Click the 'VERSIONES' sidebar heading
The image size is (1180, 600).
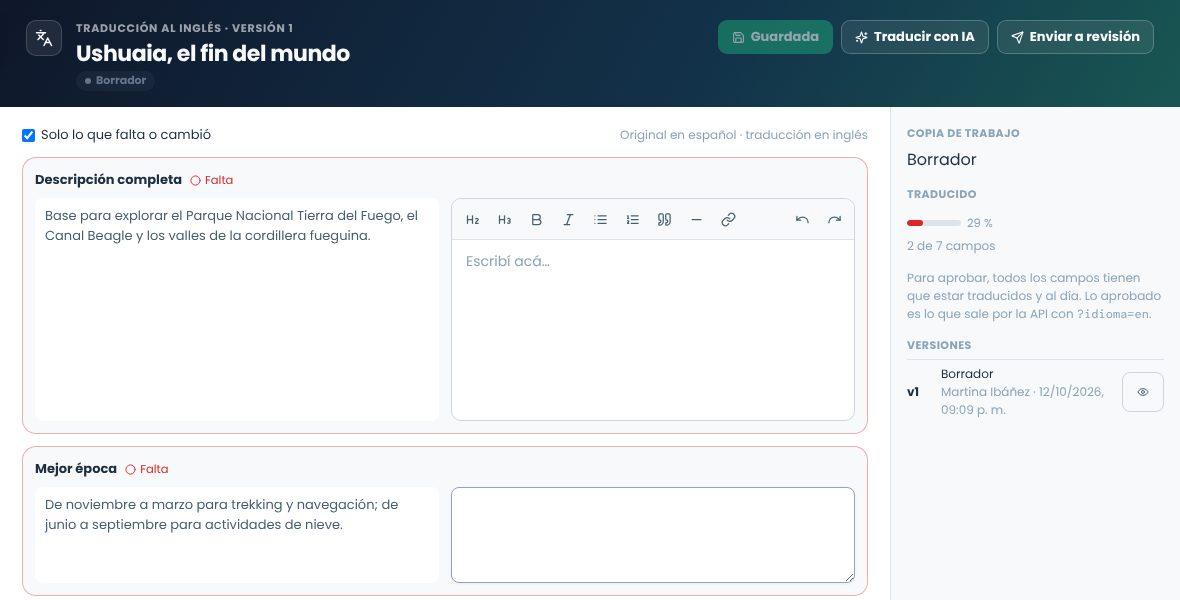click(x=939, y=346)
